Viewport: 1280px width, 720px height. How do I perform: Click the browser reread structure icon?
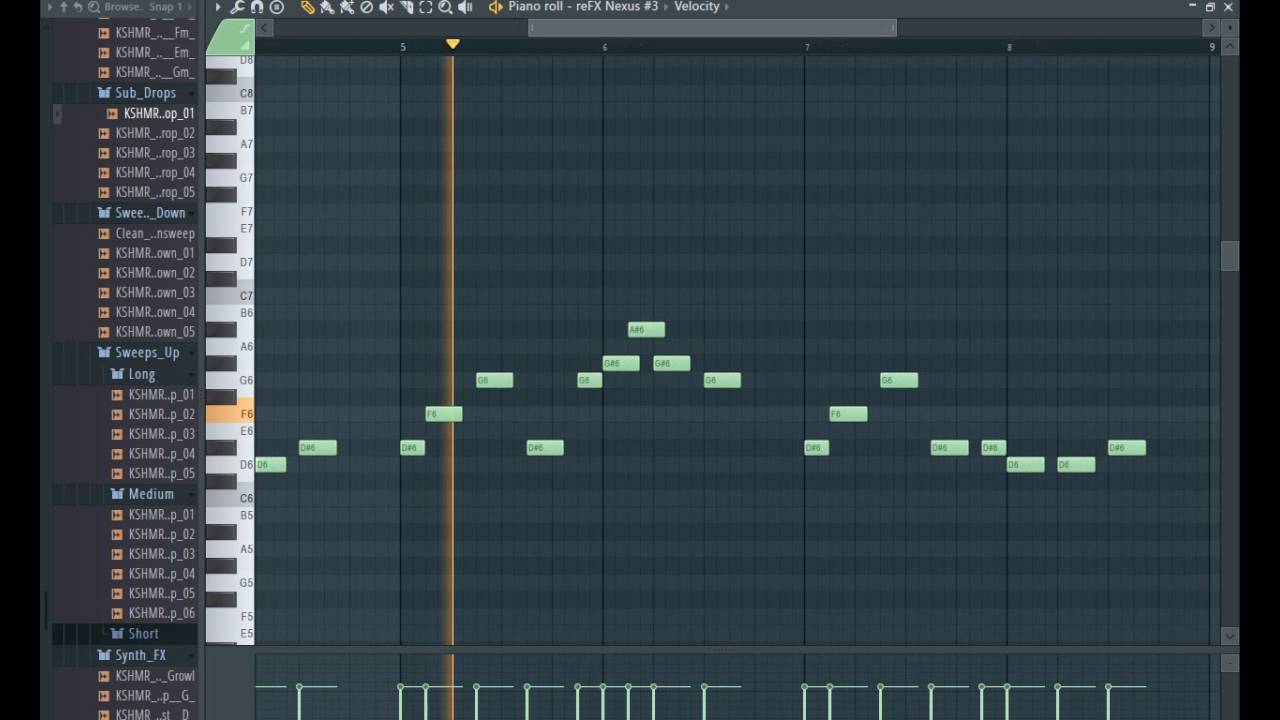(78, 7)
